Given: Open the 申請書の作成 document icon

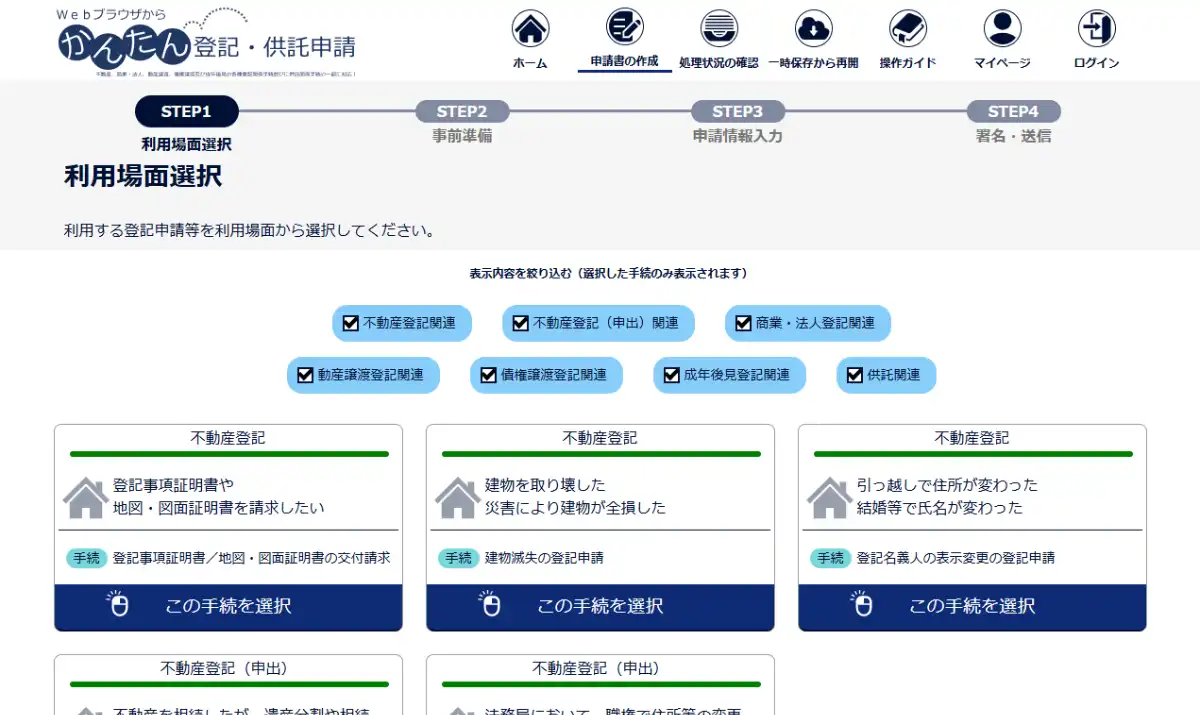Looking at the screenshot, I should pyautogui.click(x=625, y=26).
